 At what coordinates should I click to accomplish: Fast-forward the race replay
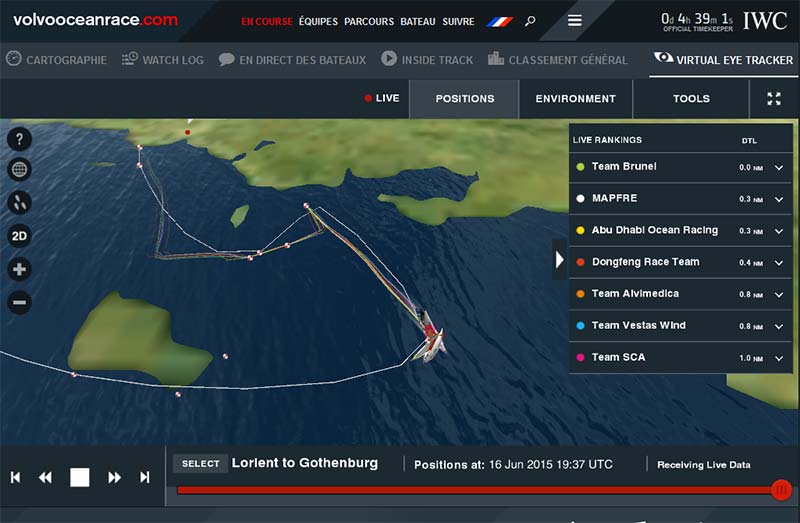coord(114,477)
